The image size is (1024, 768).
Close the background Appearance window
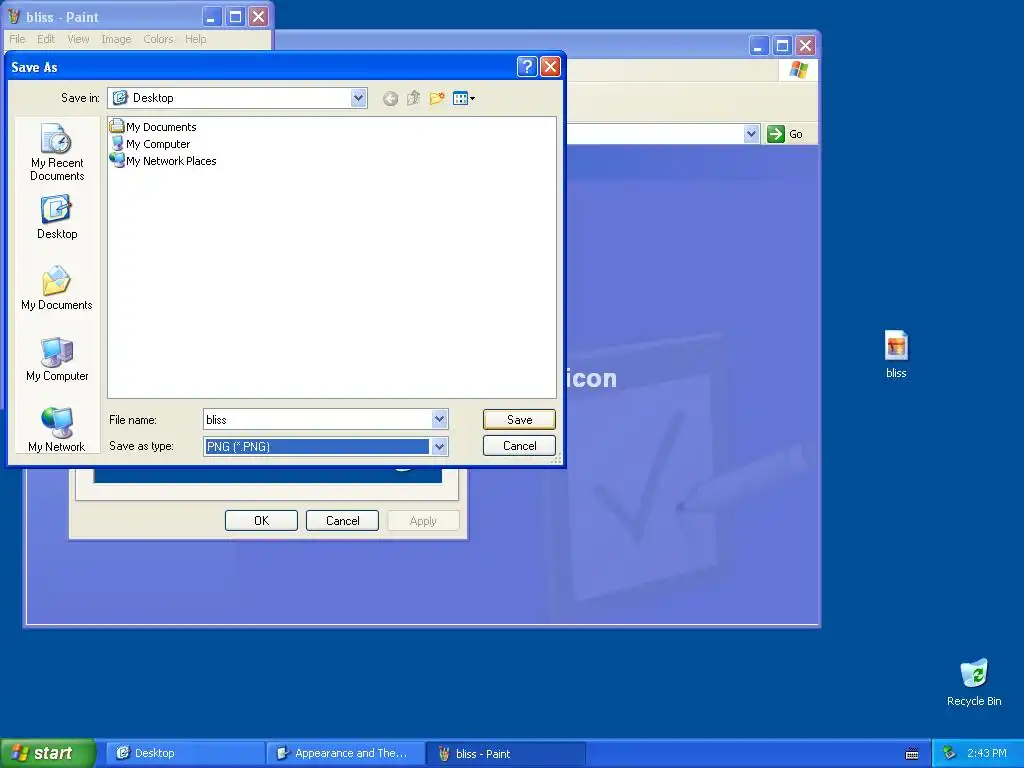(x=806, y=46)
